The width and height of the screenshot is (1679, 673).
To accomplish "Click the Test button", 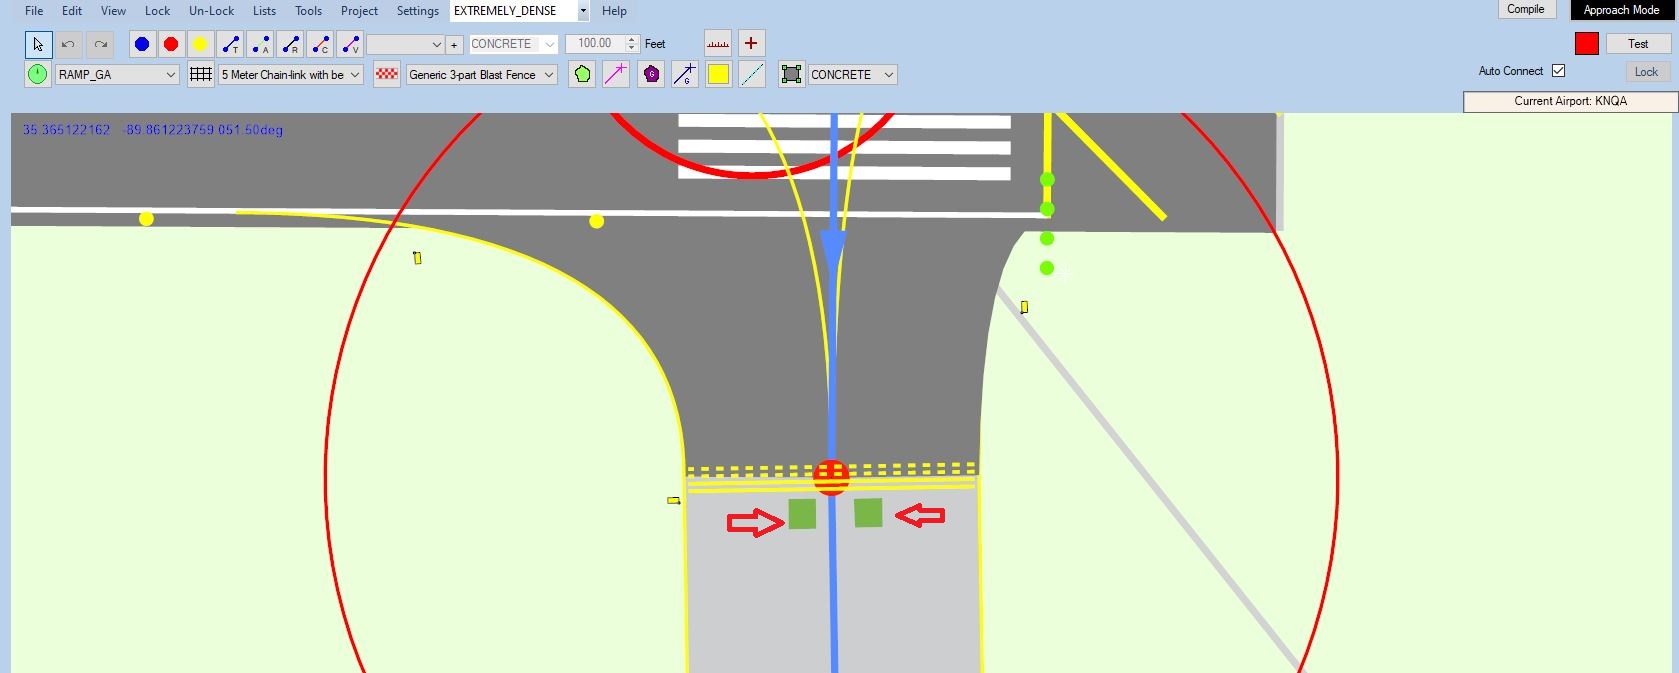I will [x=1638, y=44].
